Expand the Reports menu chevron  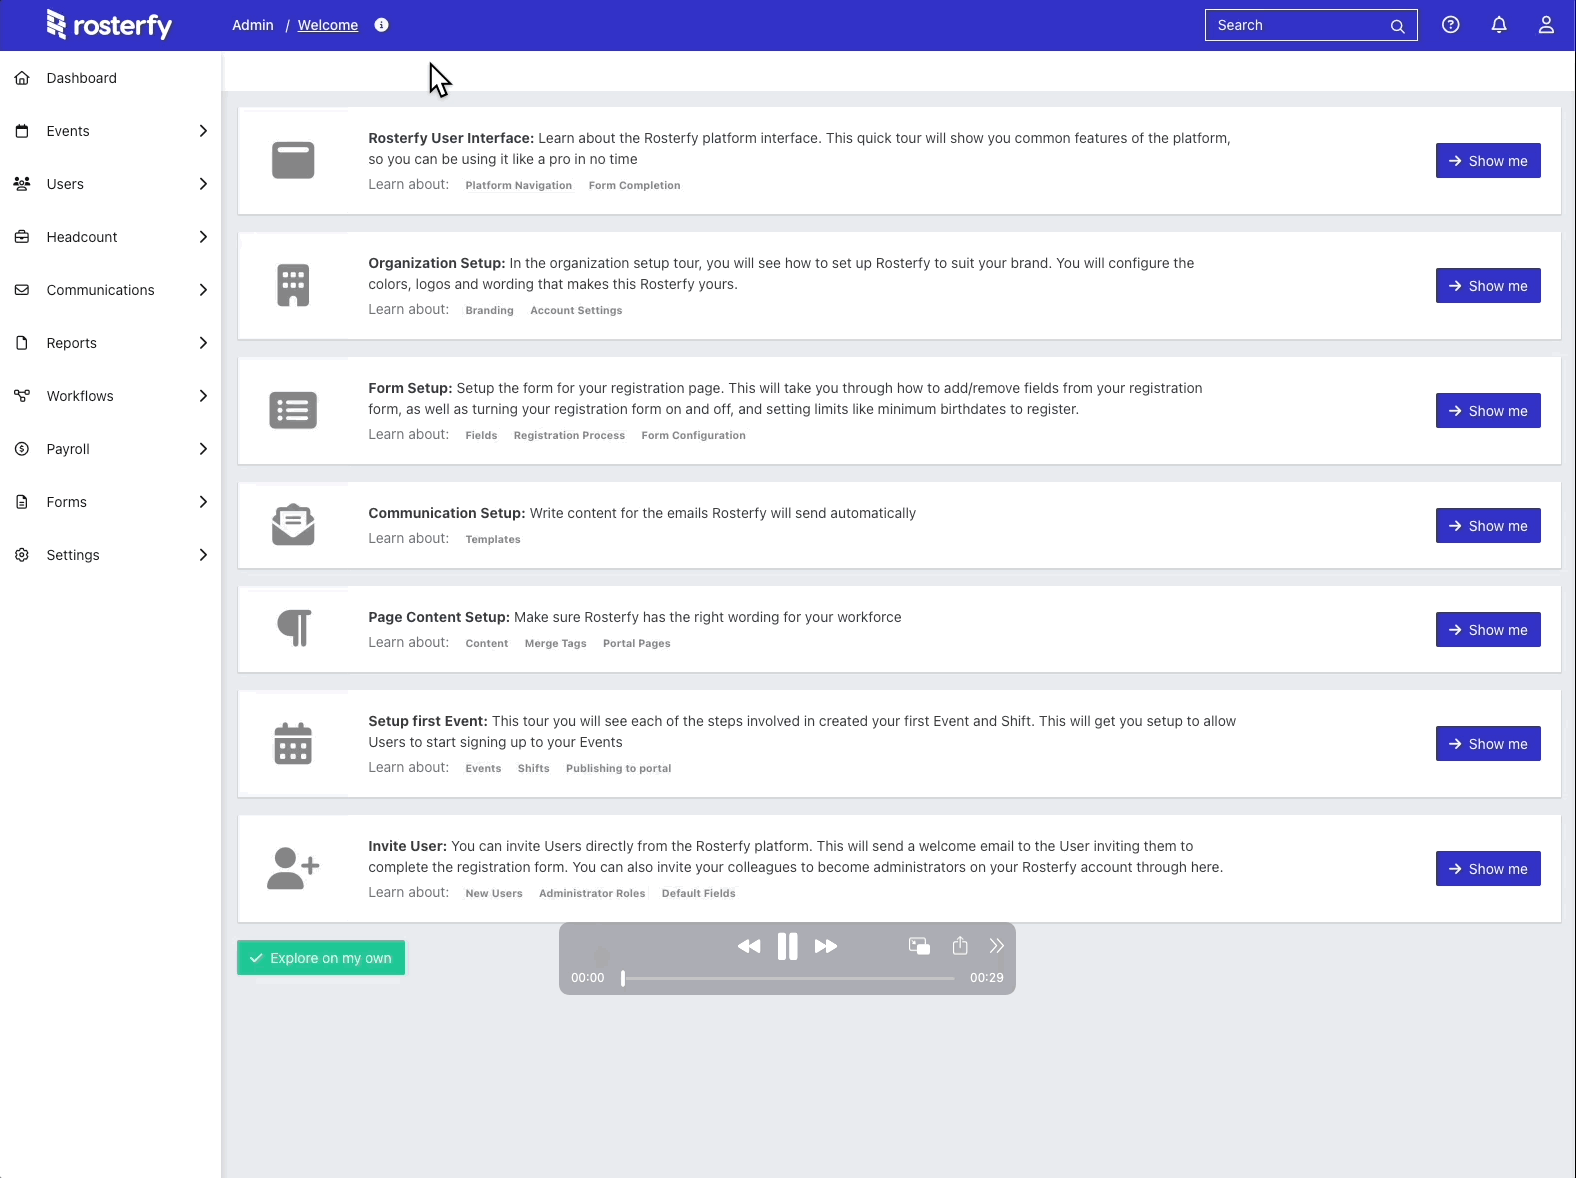pyautogui.click(x=203, y=343)
